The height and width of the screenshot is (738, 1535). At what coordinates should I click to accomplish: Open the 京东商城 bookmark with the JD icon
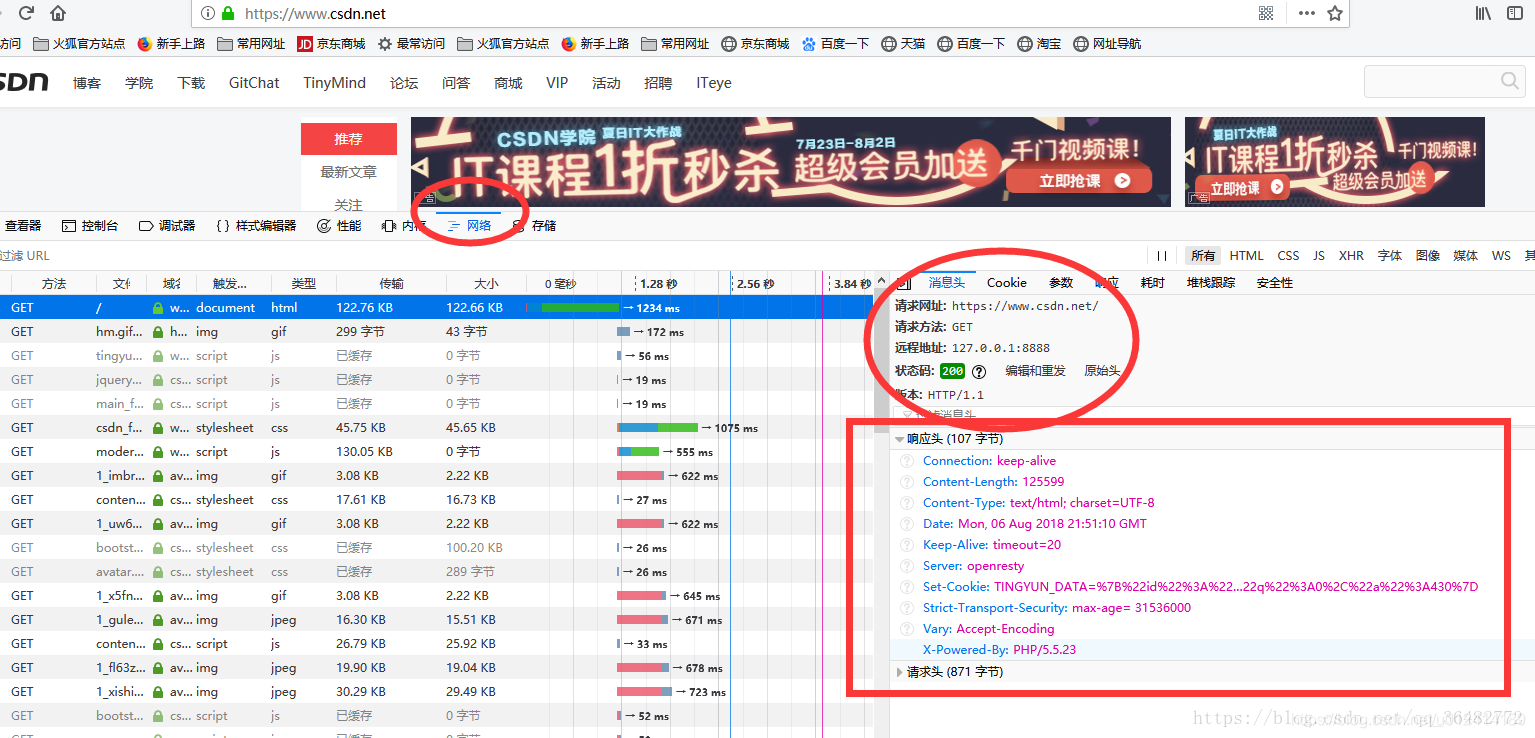(331, 44)
